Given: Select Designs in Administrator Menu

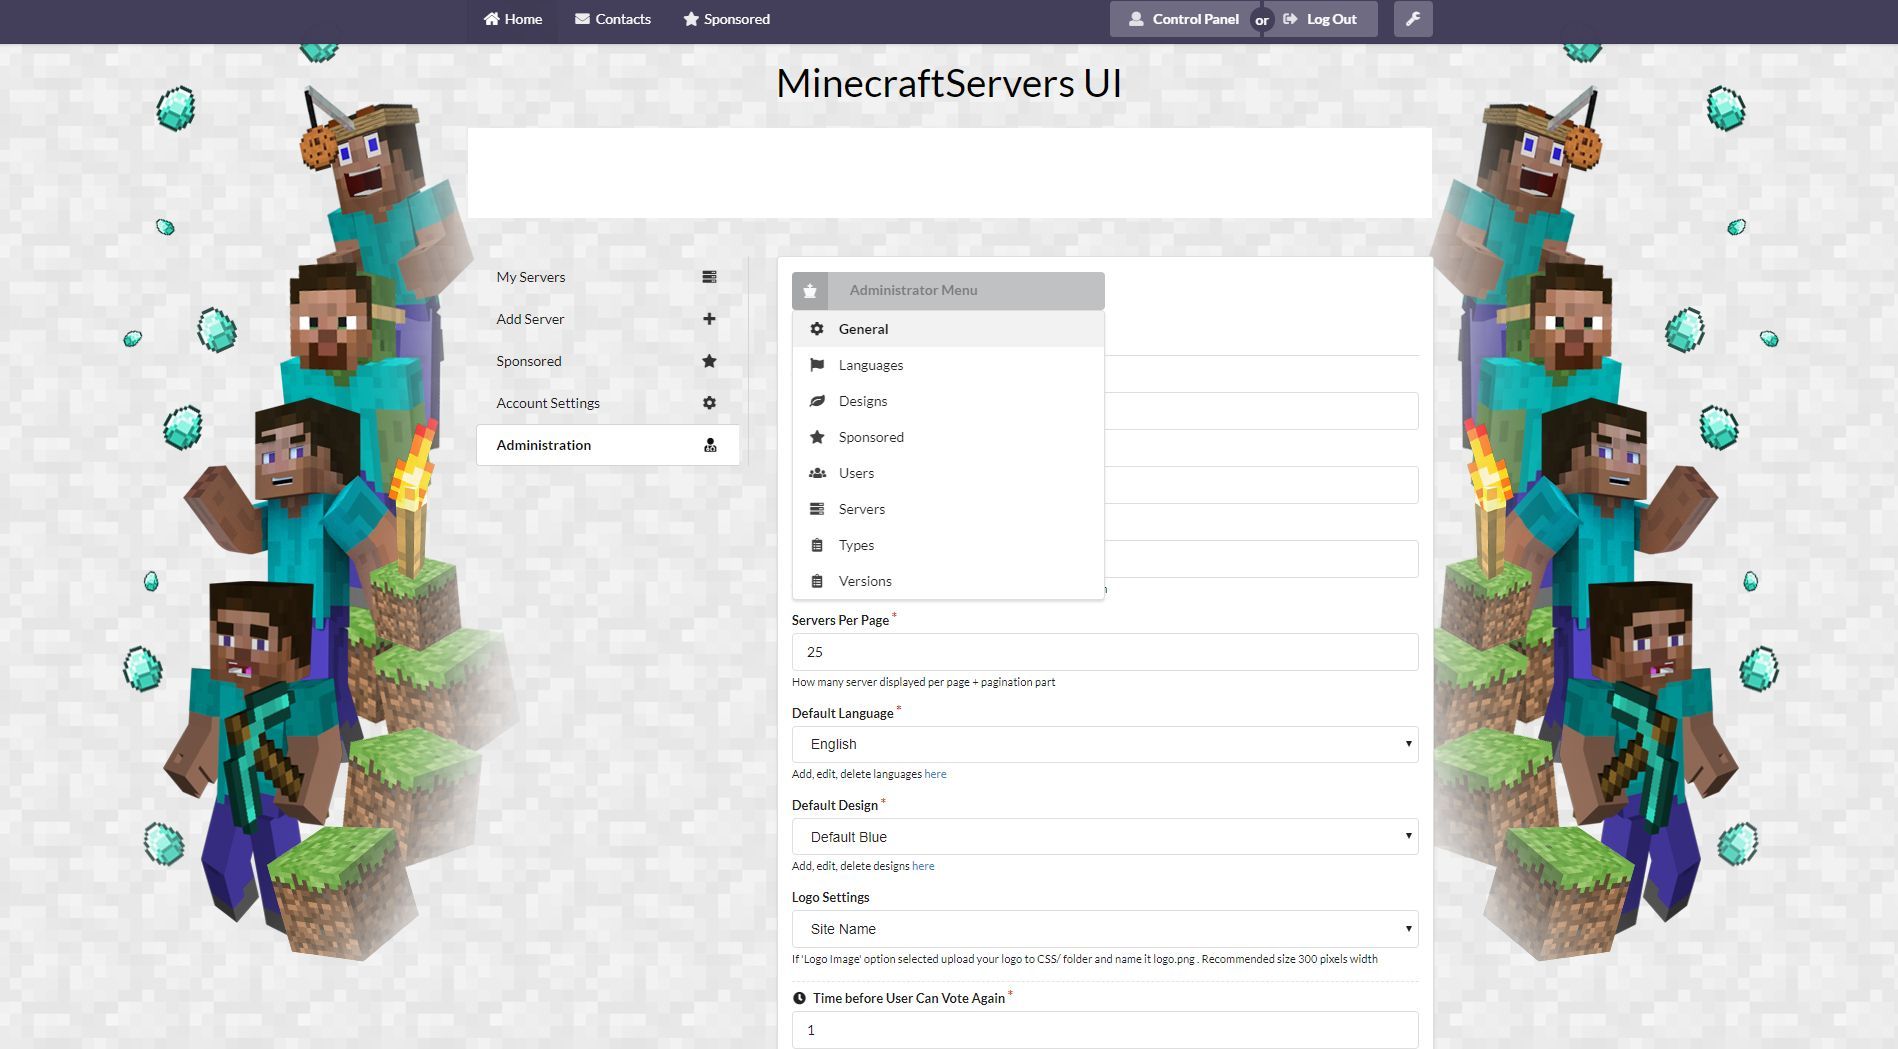Looking at the screenshot, I should [x=948, y=401].
